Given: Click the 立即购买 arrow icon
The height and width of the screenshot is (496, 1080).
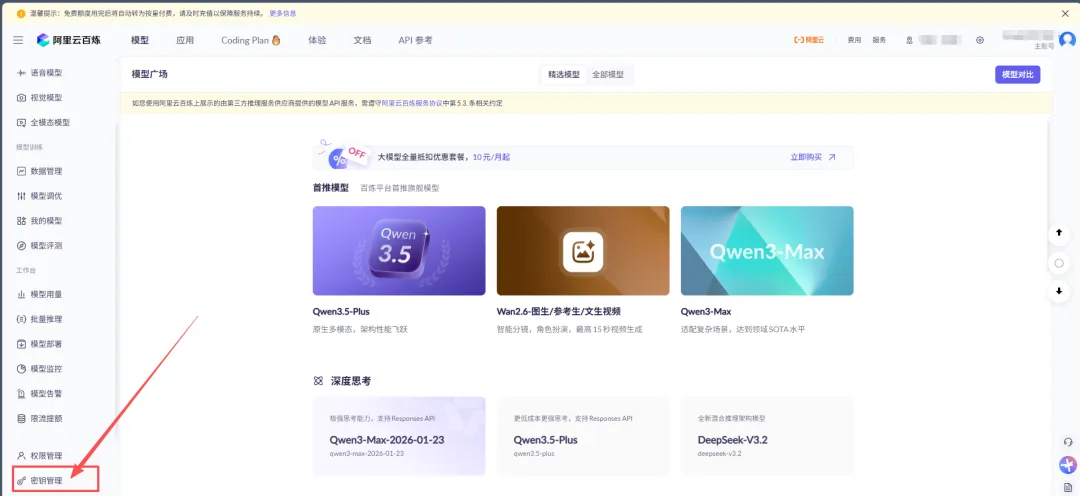Looking at the screenshot, I should click(x=831, y=157).
